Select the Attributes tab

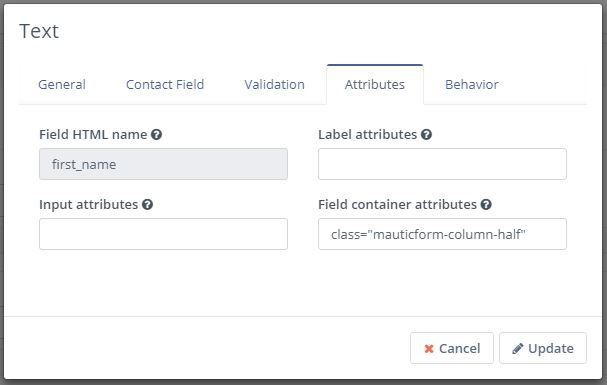tap(375, 84)
